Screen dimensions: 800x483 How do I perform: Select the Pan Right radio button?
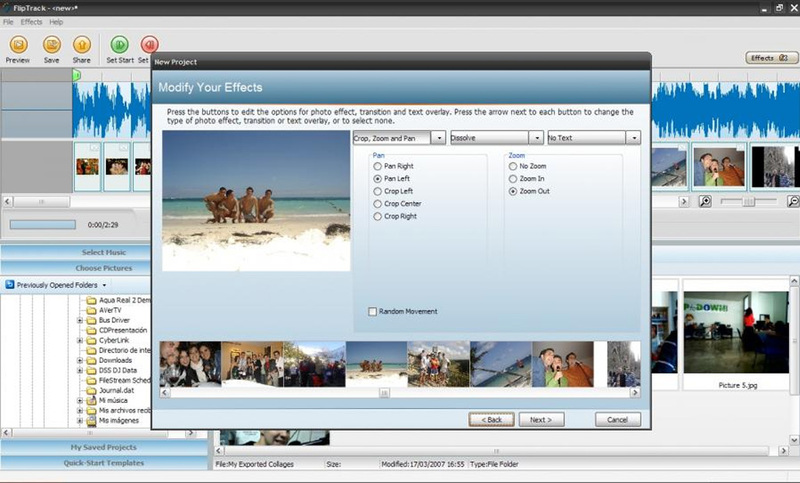click(x=378, y=166)
